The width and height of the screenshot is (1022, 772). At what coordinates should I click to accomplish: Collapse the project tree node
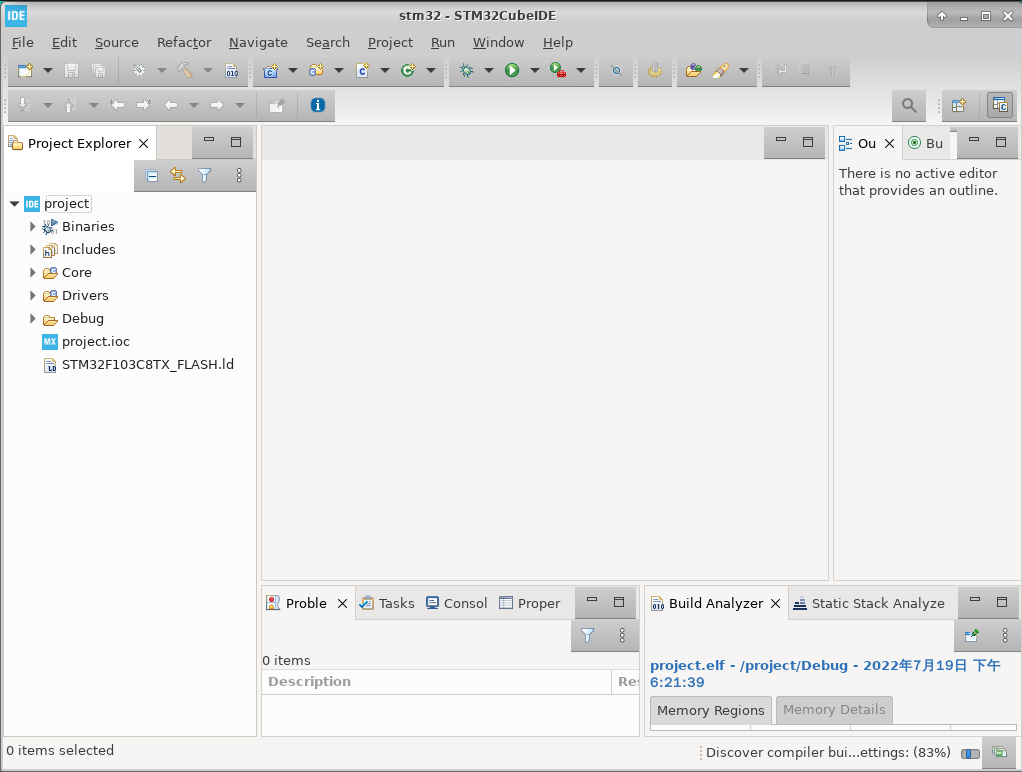[14, 204]
